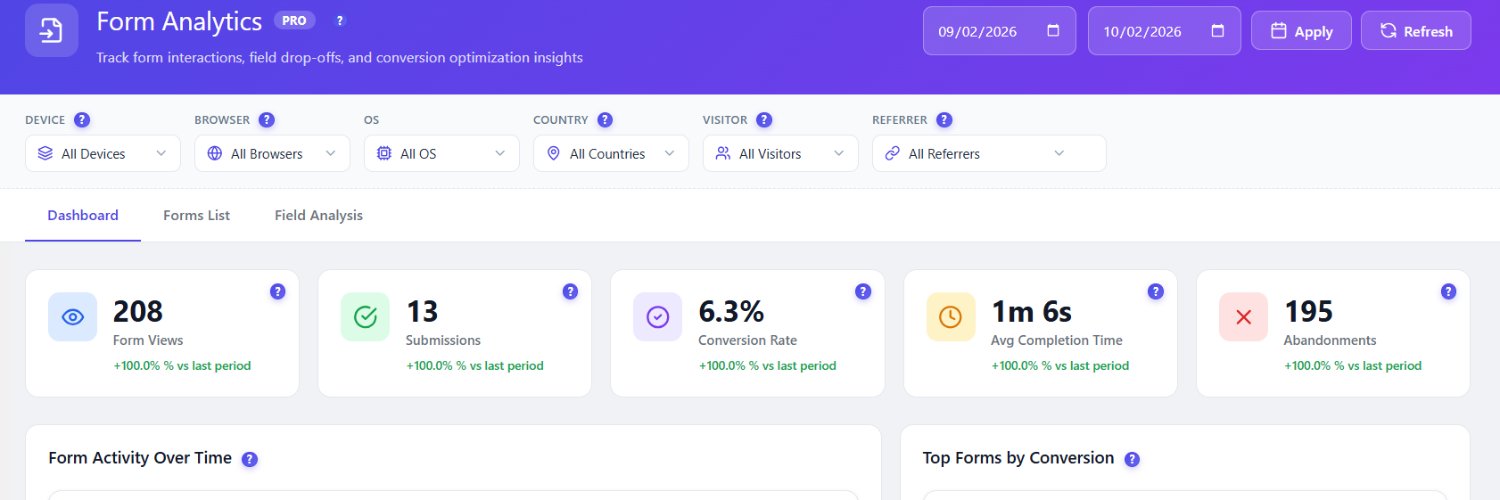Click the purple check icon on Conversion Rate card

[x=658, y=317]
